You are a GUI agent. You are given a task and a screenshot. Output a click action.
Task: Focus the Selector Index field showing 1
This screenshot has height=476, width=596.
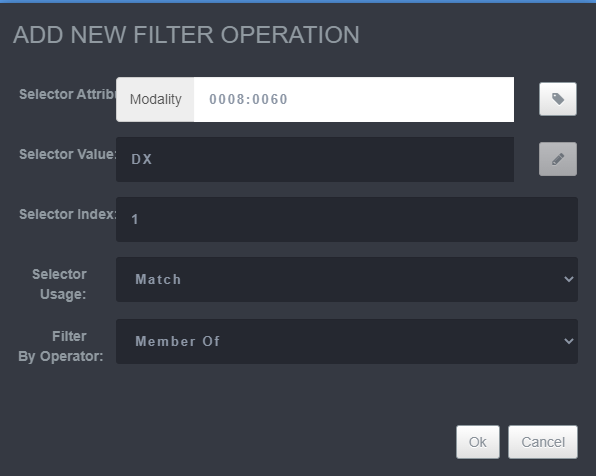pos(347,219)
